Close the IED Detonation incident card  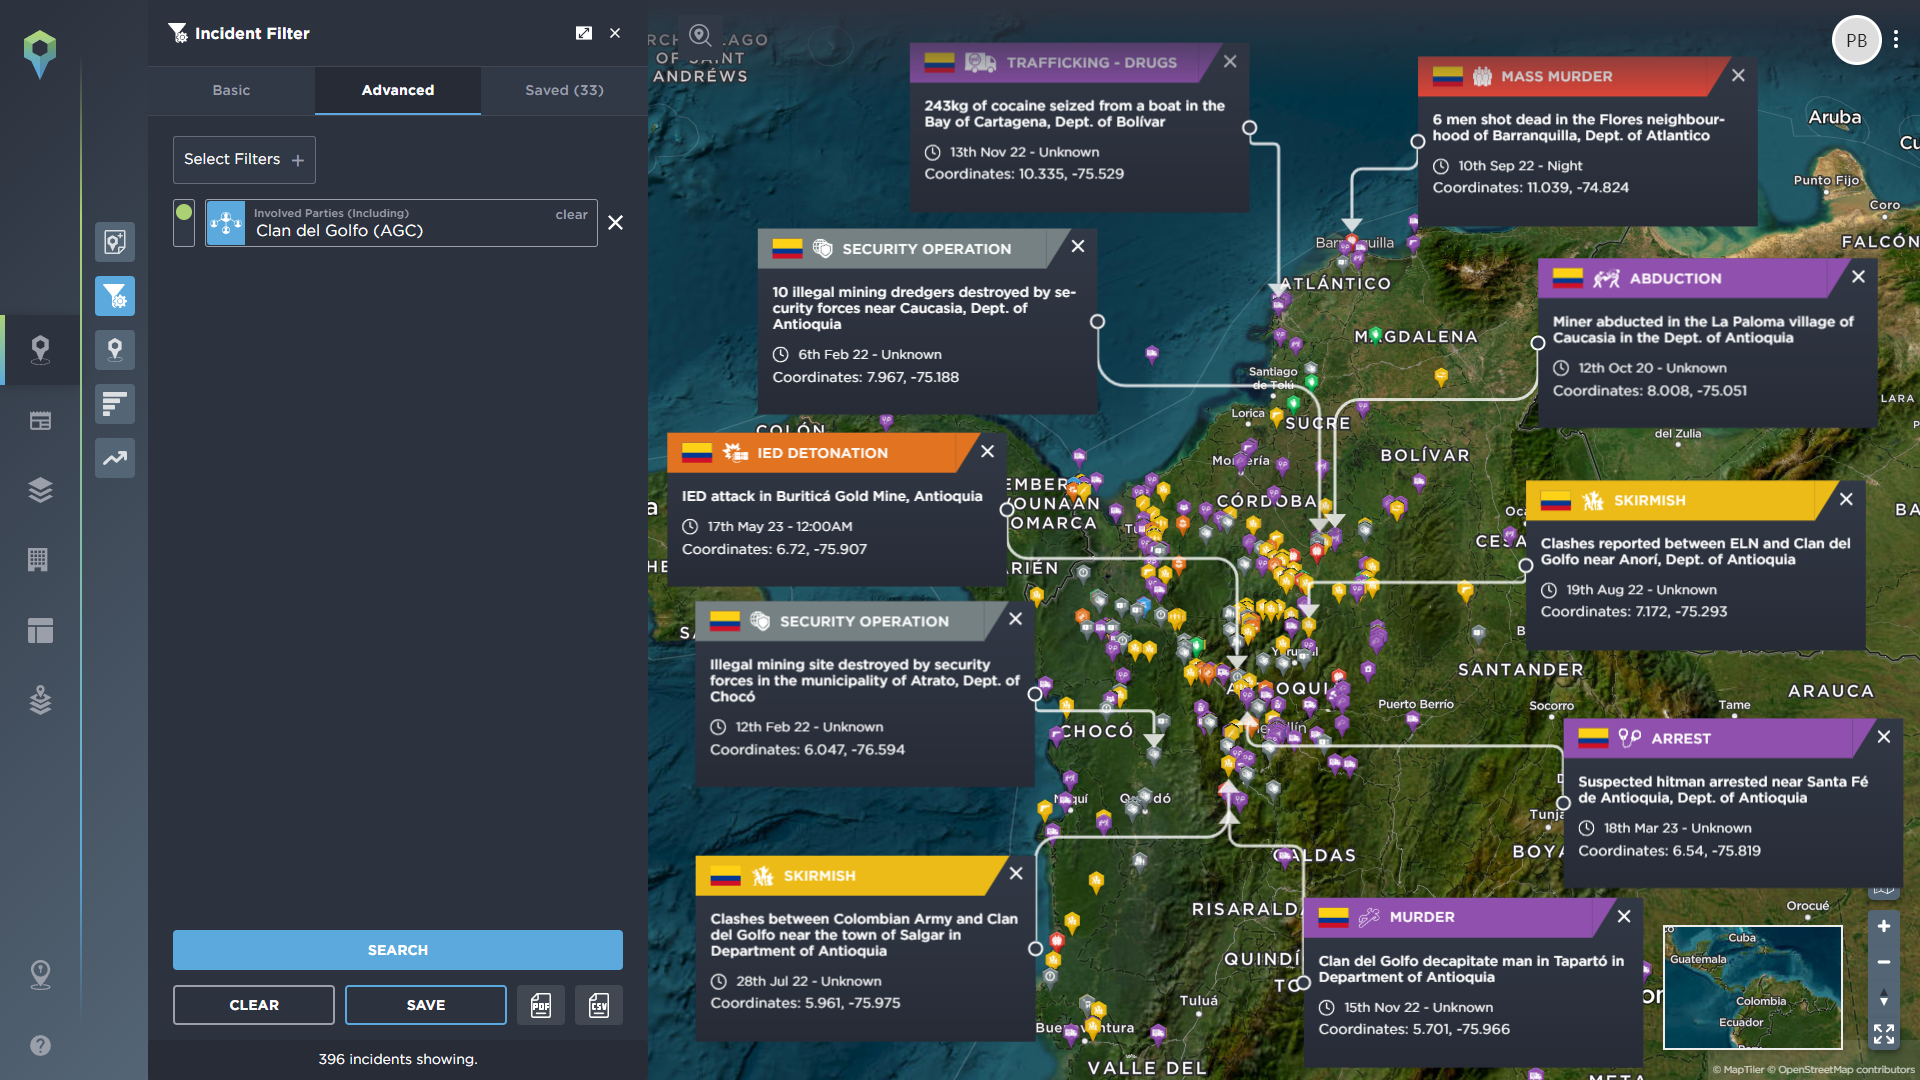(987, 452)
